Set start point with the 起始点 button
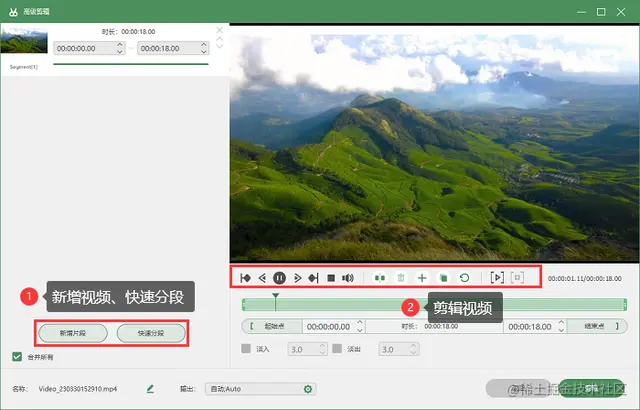This screenshot has height=410, width=640. click(x=272, y=326)
